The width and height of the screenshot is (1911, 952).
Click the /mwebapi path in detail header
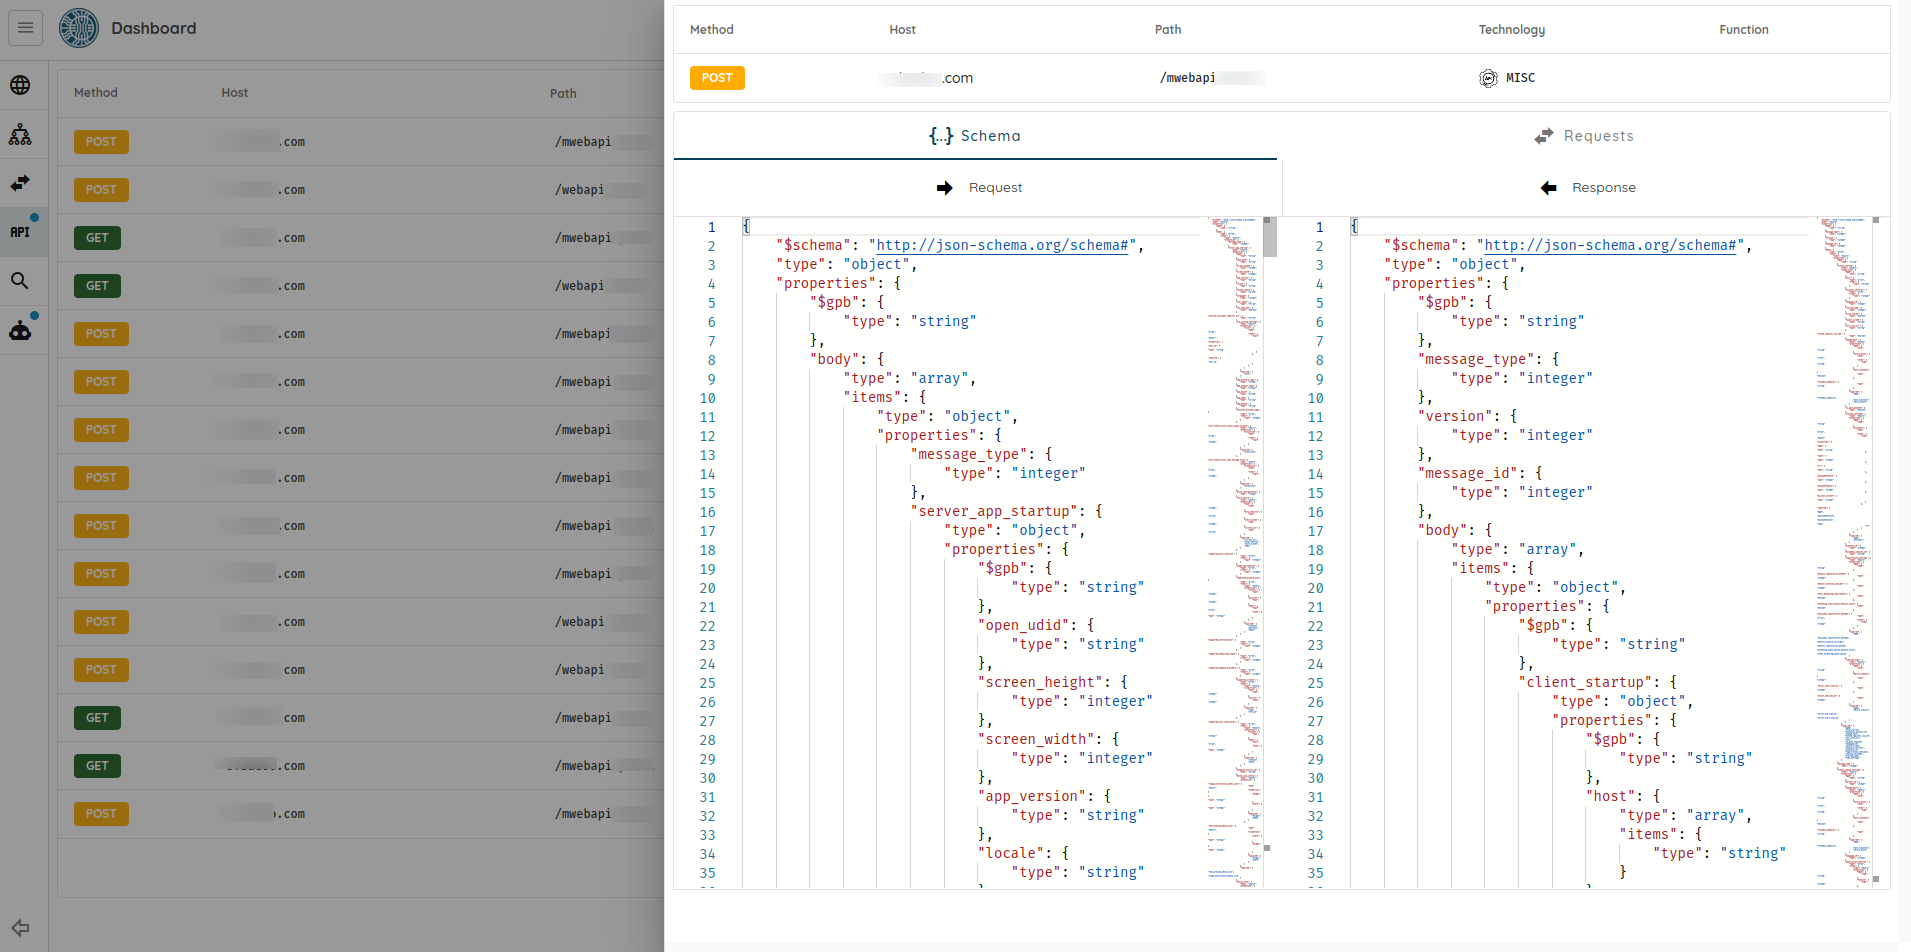coord(1187,78)
